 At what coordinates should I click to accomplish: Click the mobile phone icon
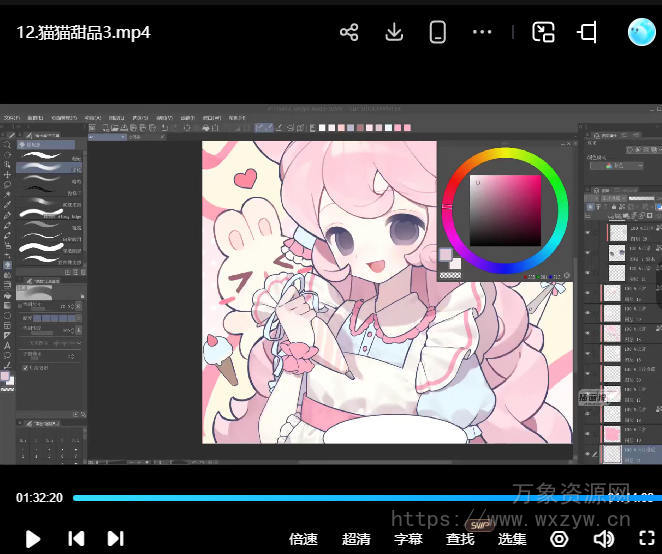coord(437,32)
